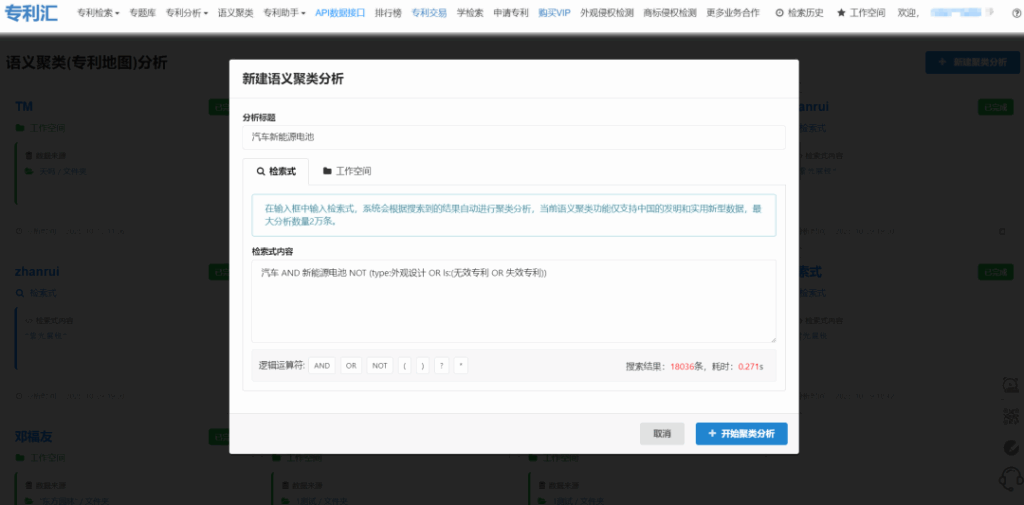Click the QR code icon on right sidebar
Screen dimensions: 1024x505
tap(1010, 416)
